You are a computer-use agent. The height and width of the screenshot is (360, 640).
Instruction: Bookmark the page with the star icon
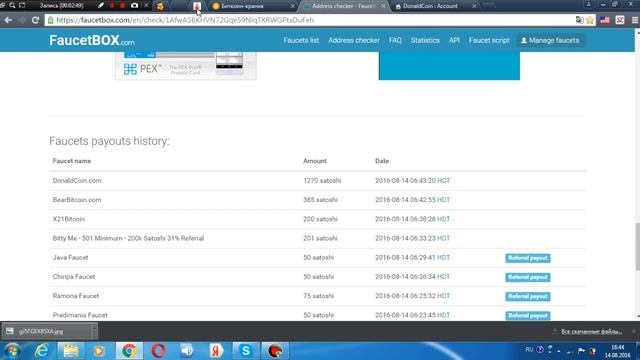[x=590, y=20]
